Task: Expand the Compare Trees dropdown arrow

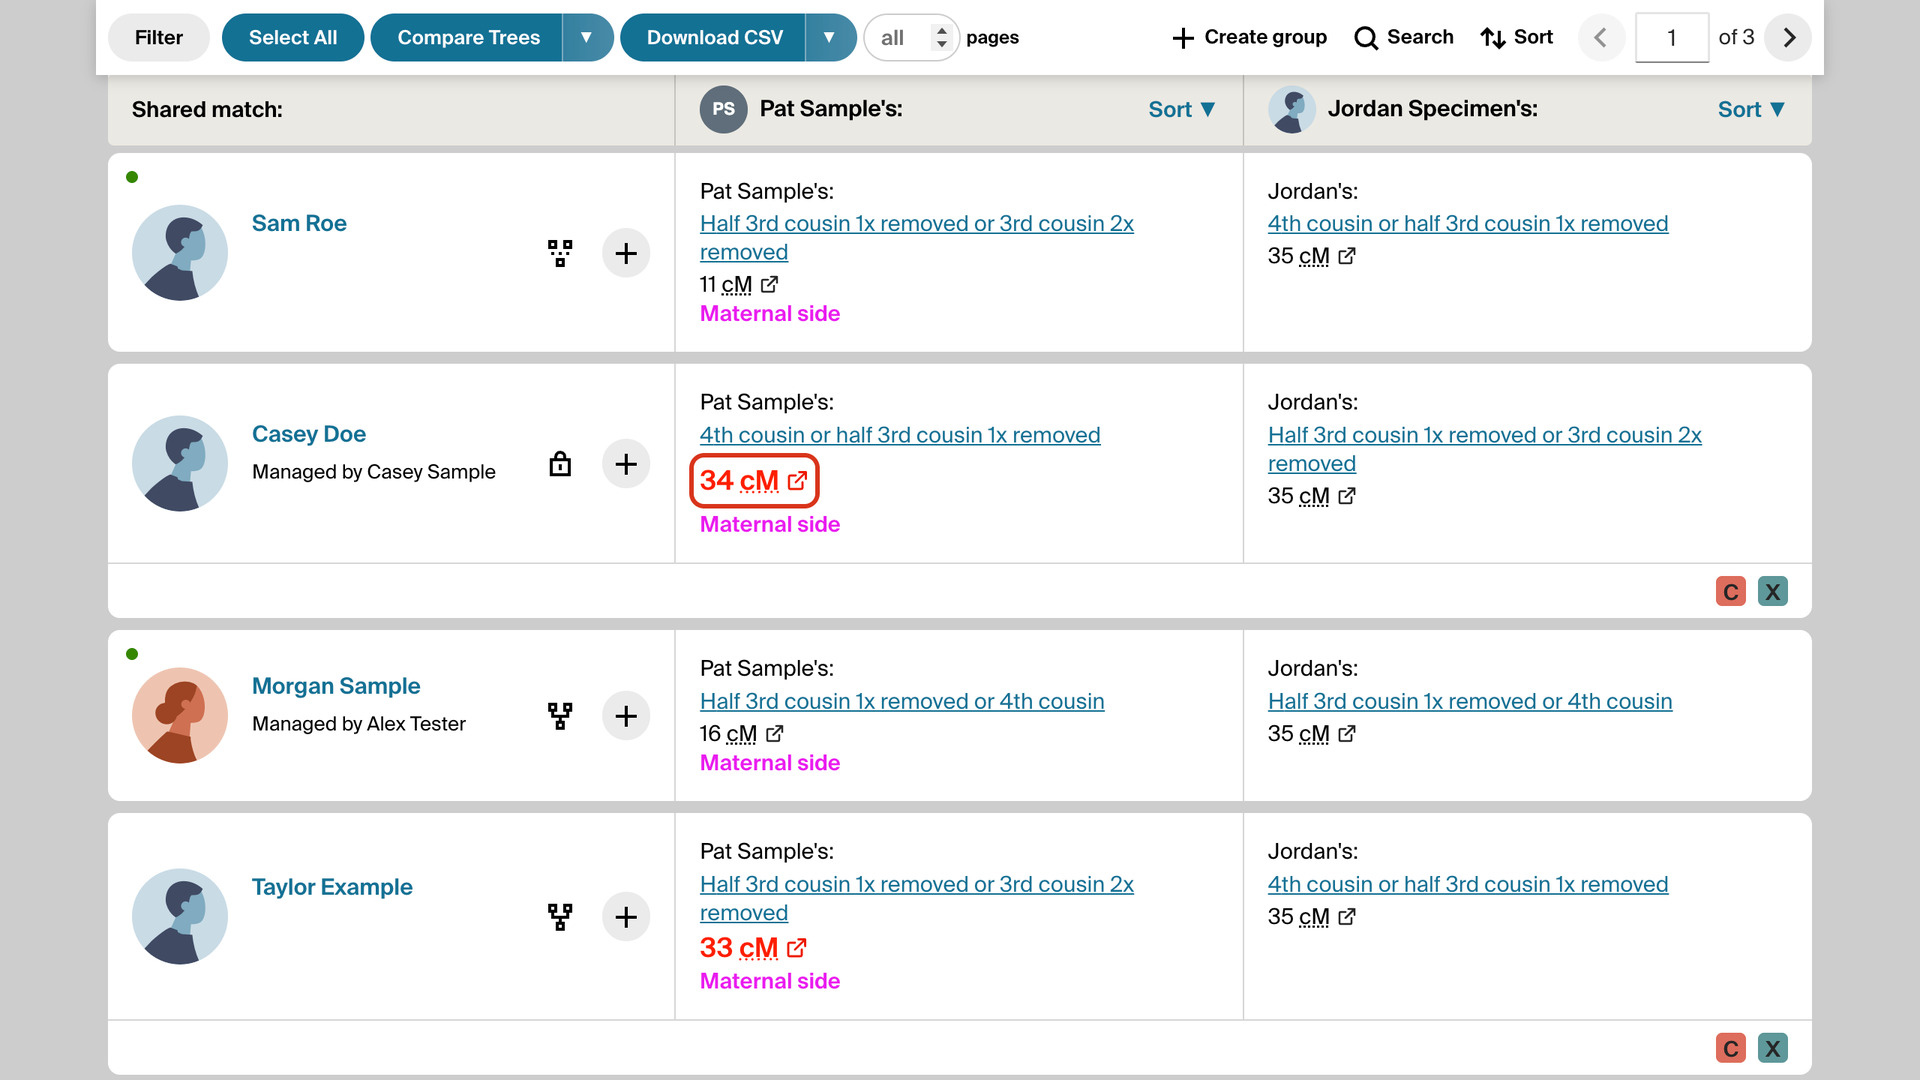Action: pyautogui.click(x=587, y=38)
